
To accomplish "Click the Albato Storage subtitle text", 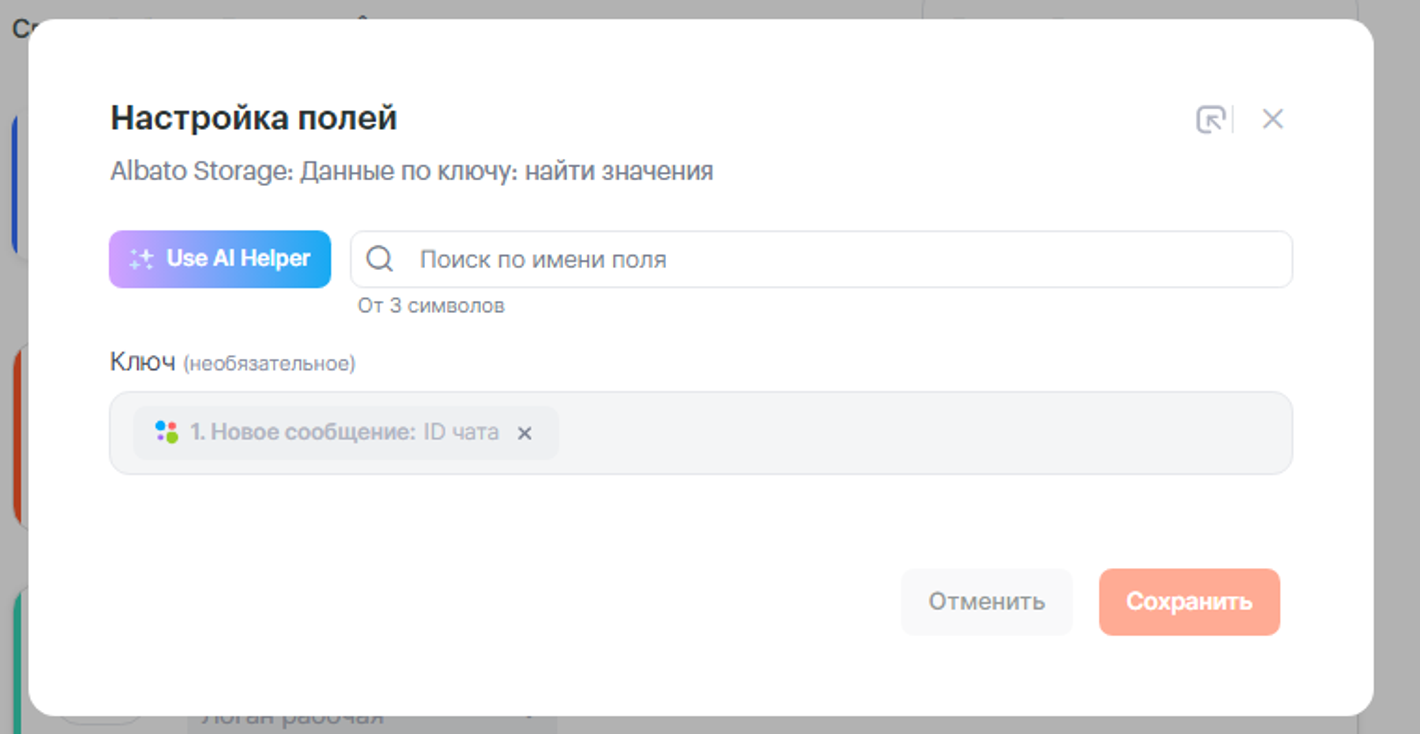I will coord(411,171).
